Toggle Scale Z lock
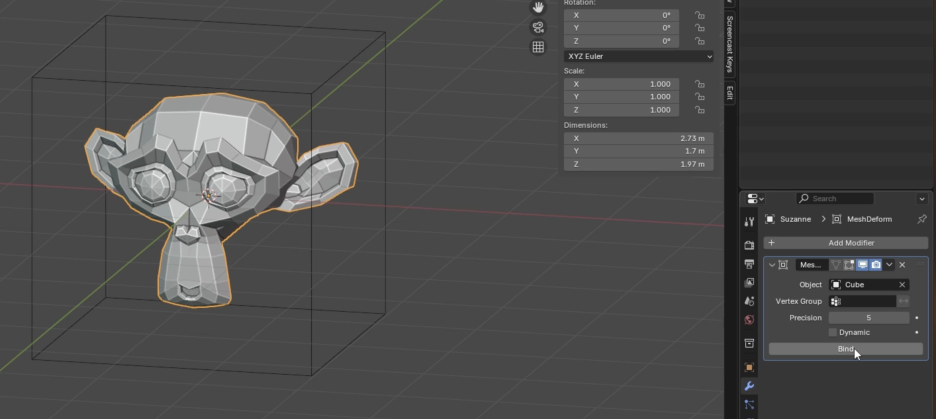The width and height of the screenshot is (936, 419). 699,110
